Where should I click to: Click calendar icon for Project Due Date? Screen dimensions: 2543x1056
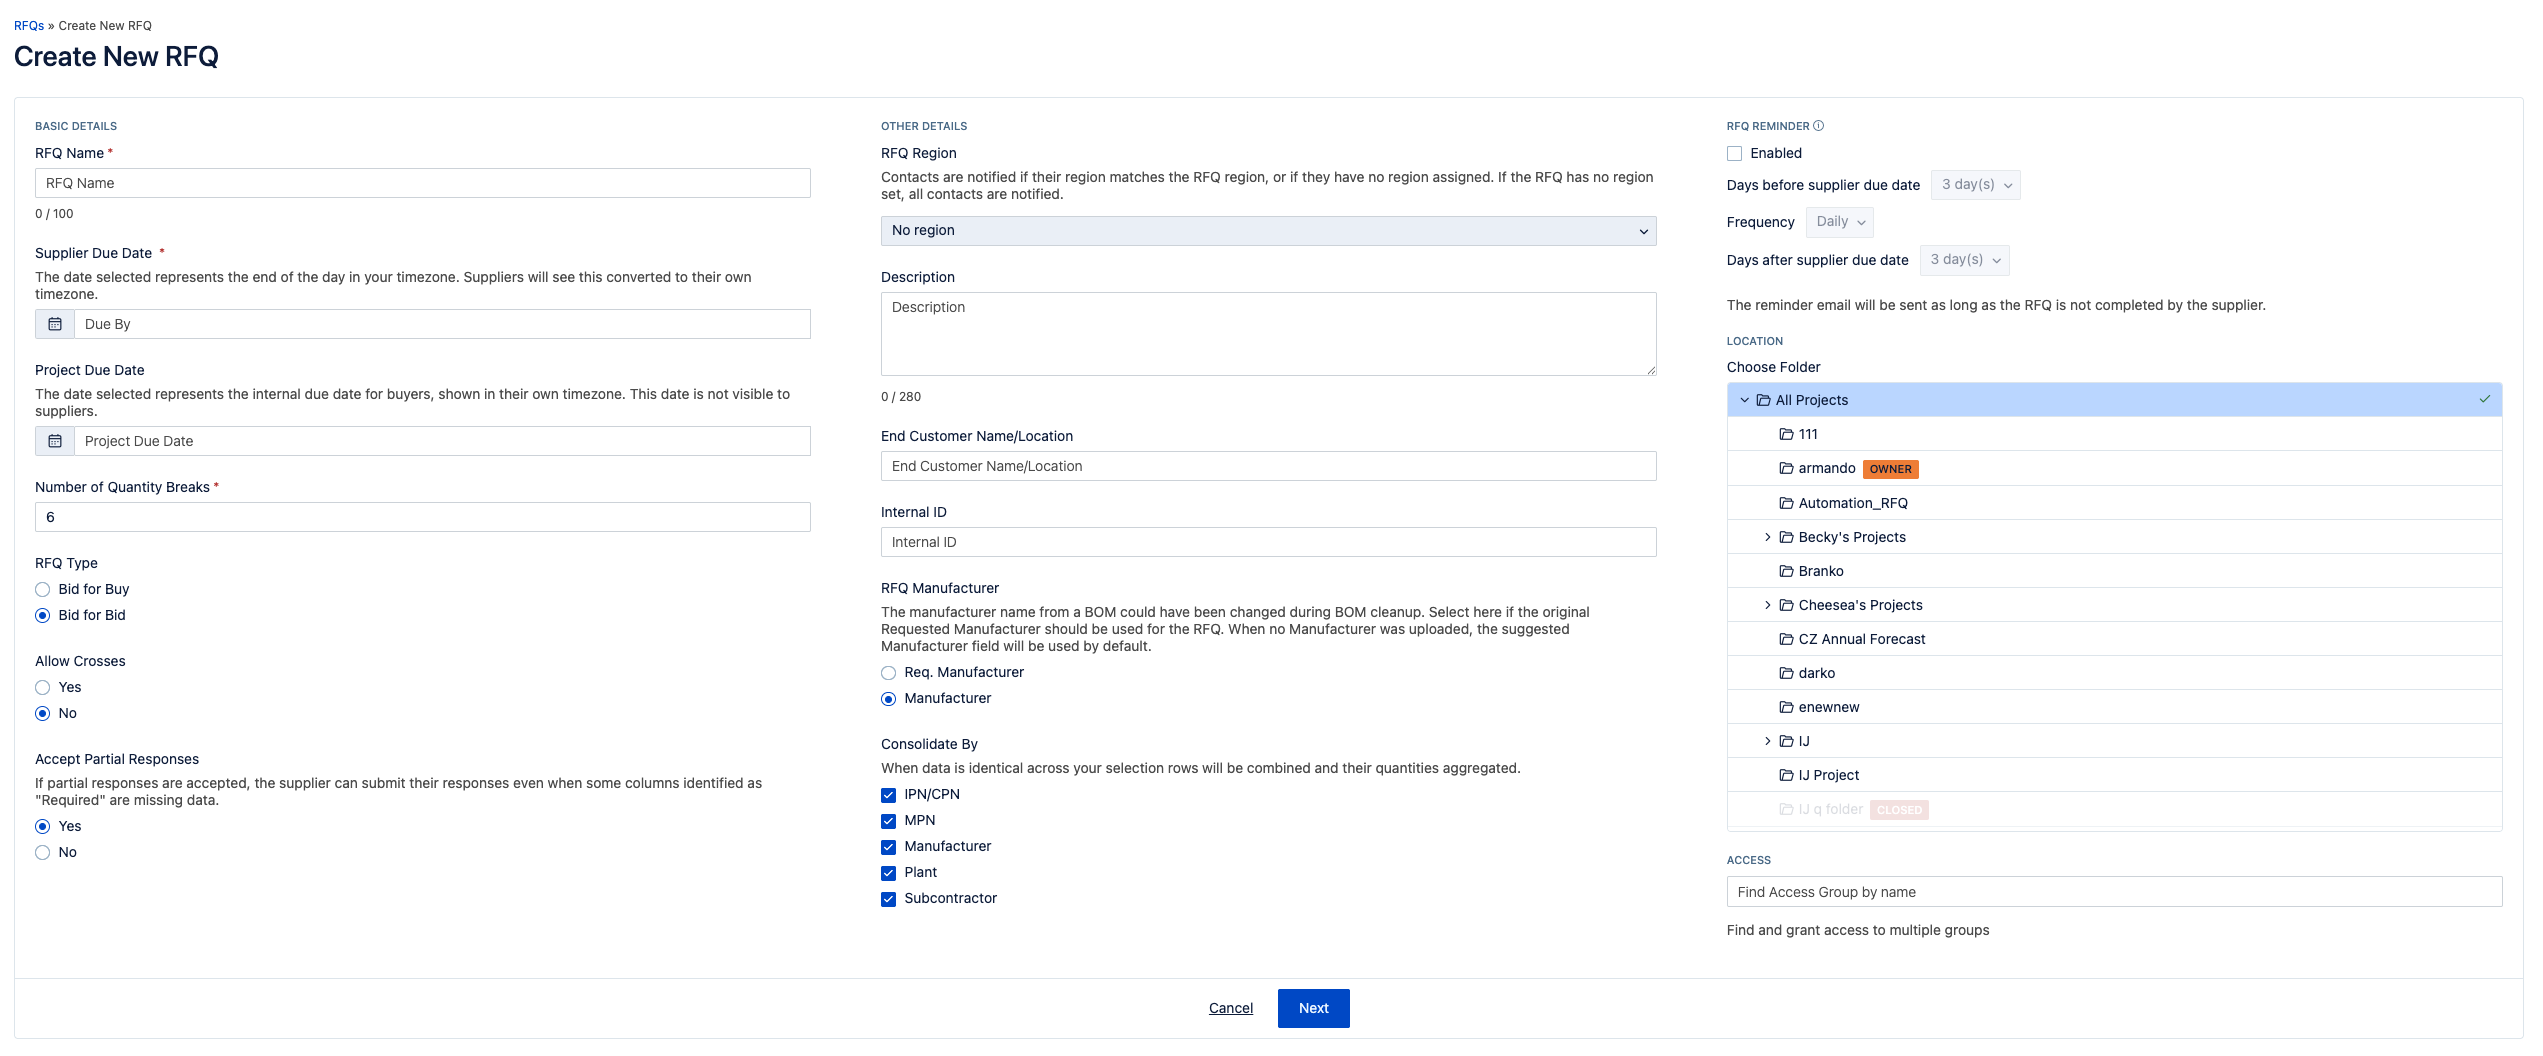(55, 441)
